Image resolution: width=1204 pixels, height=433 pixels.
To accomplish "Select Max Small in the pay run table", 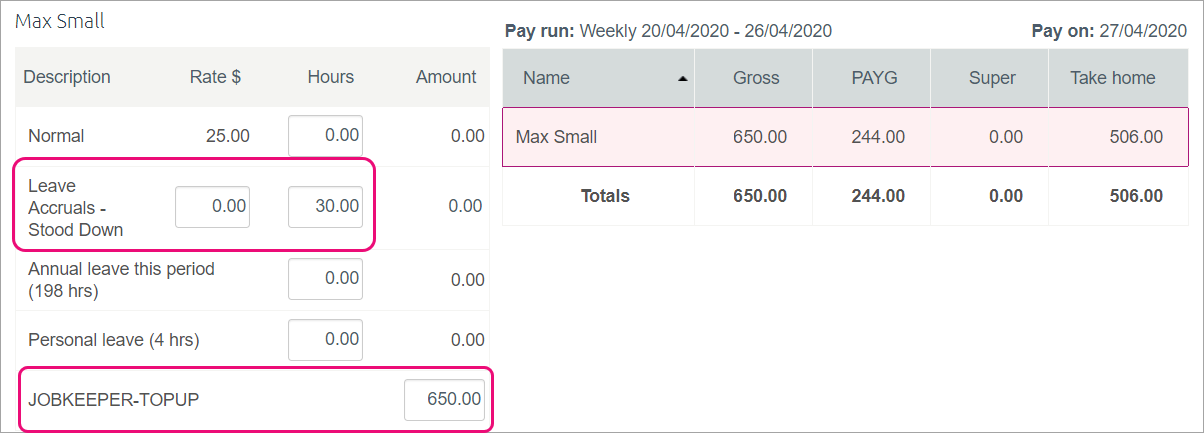I will tap(556, 137).
